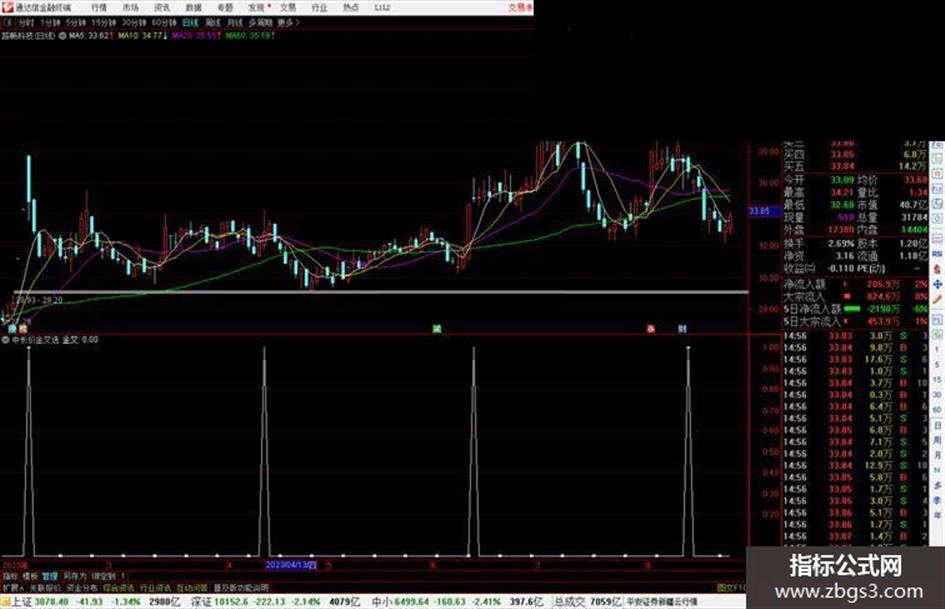Open the 行业 menu
The image size is (945, 609).
point(319,7)
